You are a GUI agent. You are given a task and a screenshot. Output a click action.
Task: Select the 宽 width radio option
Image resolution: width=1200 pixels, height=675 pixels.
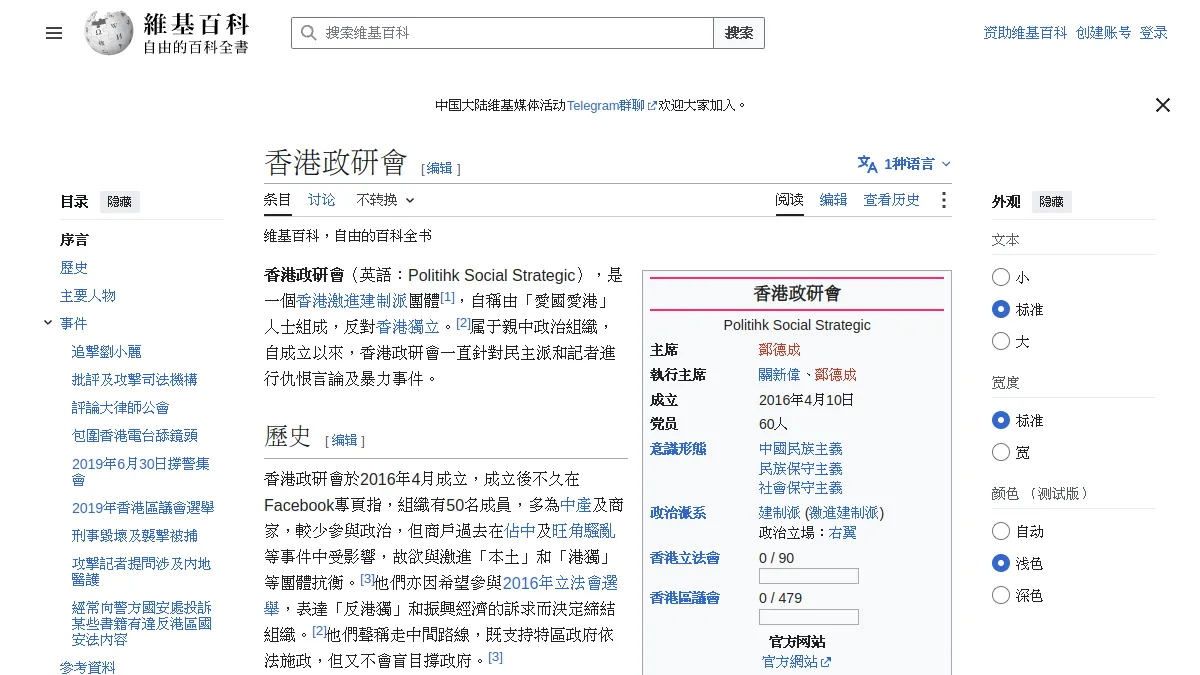(1001, 452)
